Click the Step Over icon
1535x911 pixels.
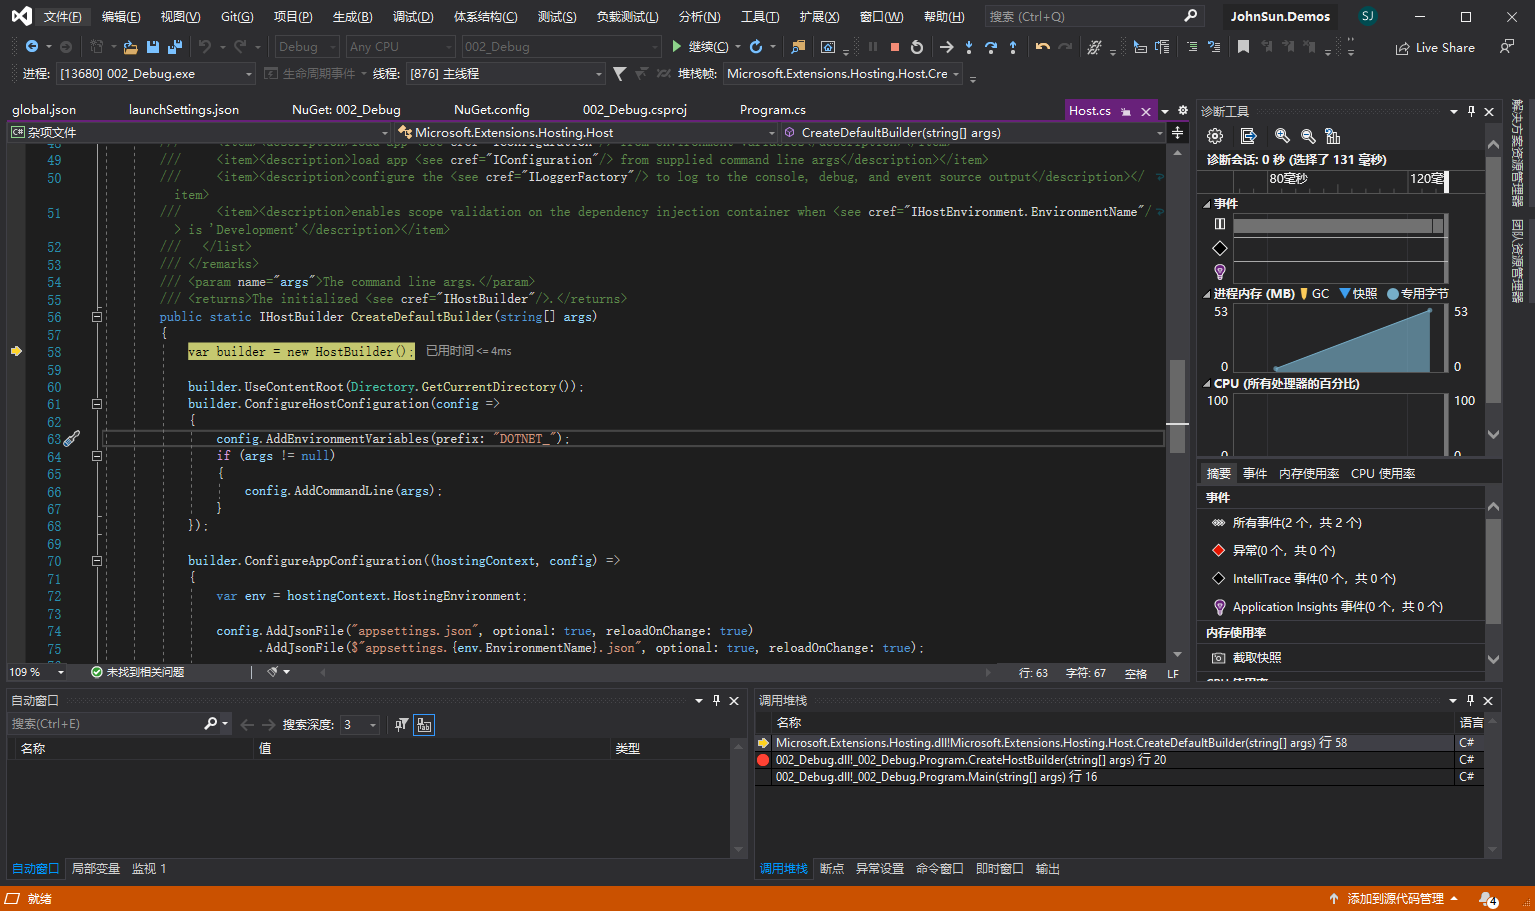coord(991,47)
